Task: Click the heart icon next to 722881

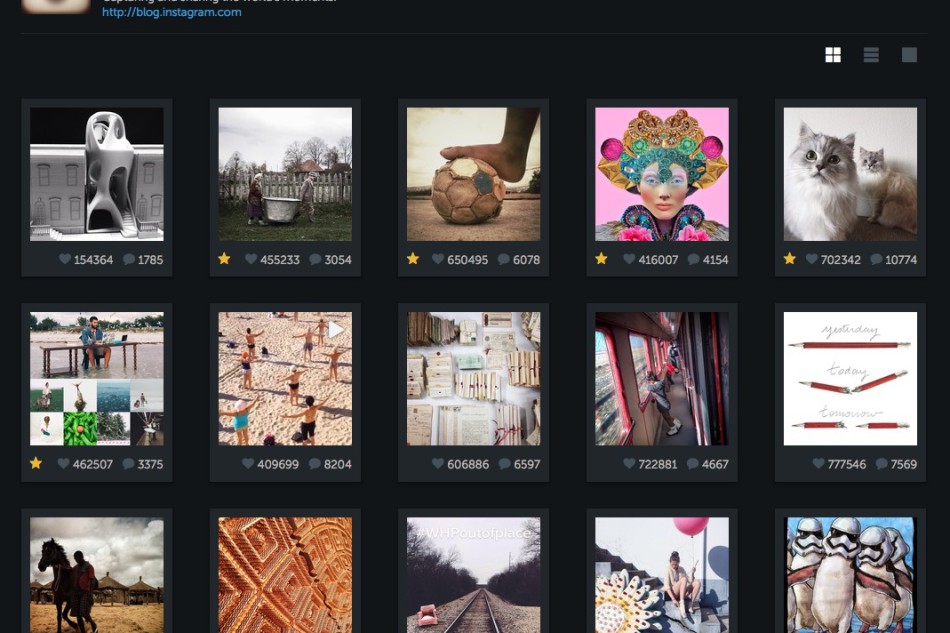Action: click(x=629, y=463)
